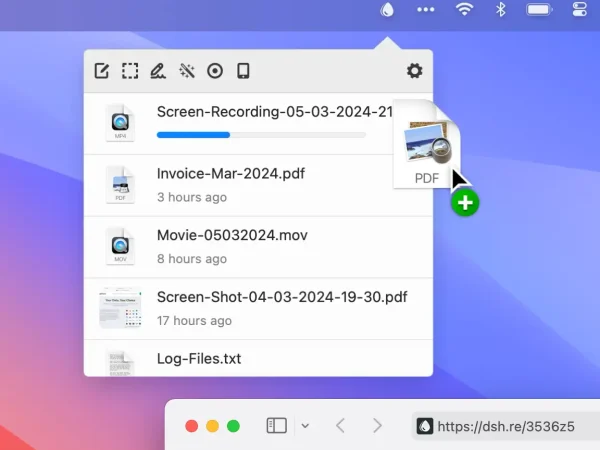This screenshot has width=600, height=450.
Task: Click the Screen-Shot PDF thumbnail preview
Action: 120,308
